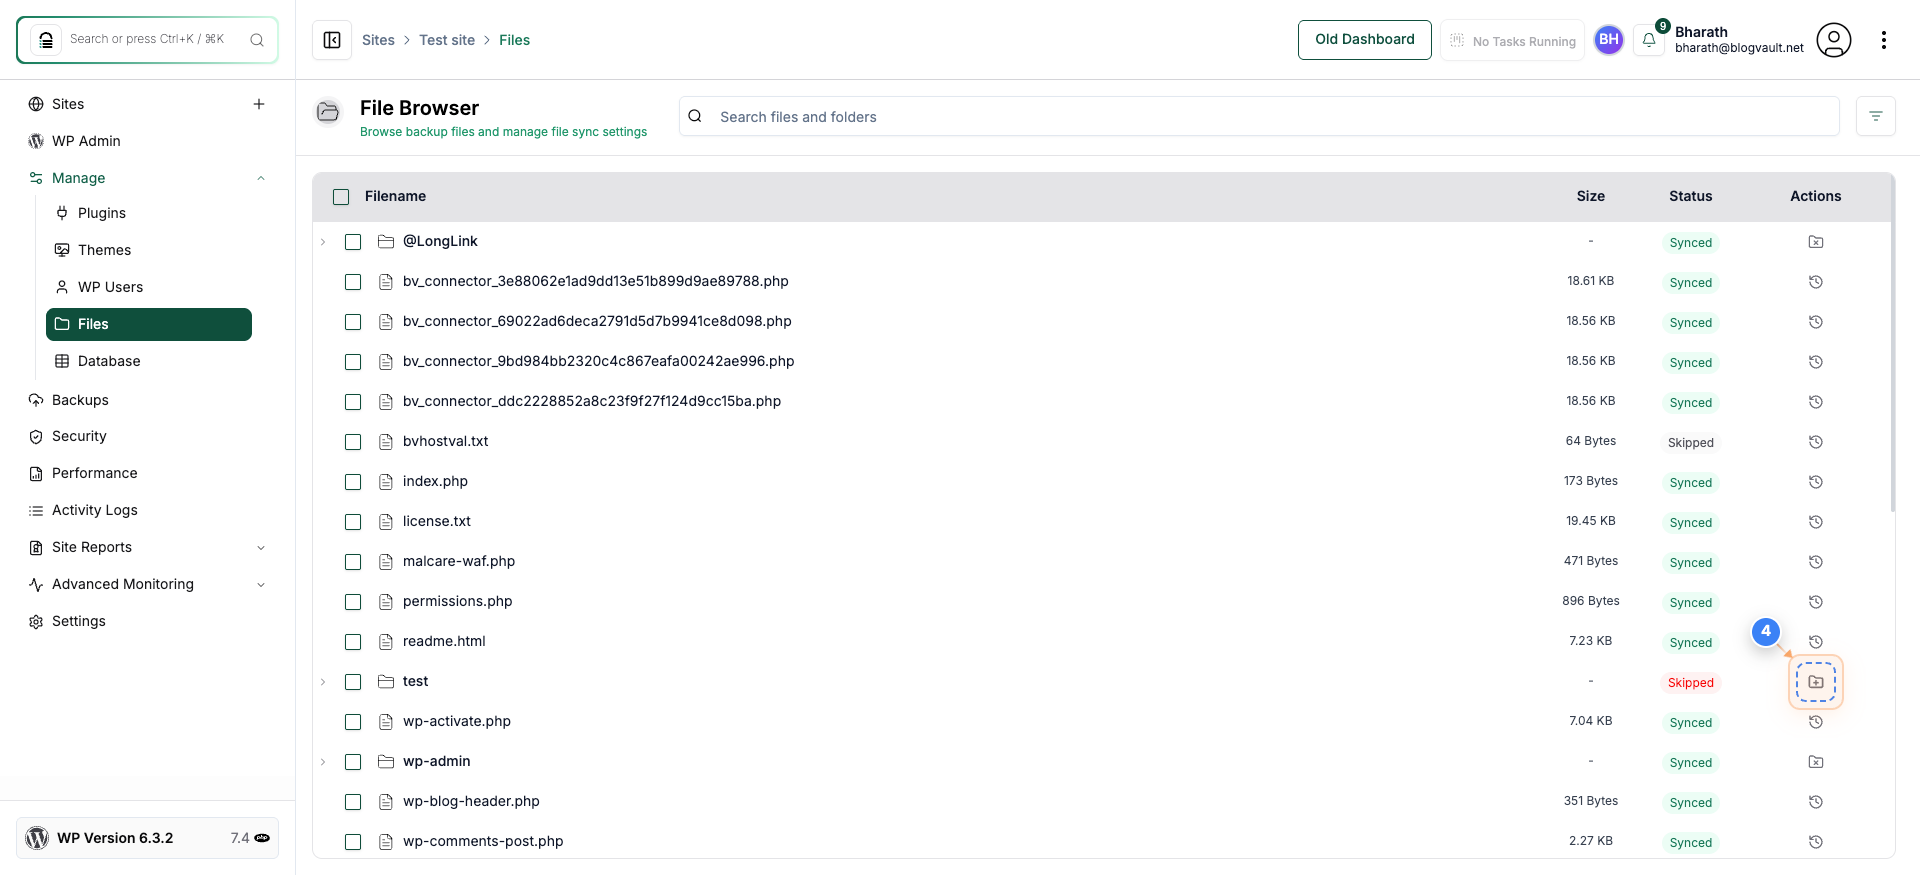Open history icon for wp-comments-post.php
The height and width of the screenshot is (875, 1920).
tap(1816, 842)
